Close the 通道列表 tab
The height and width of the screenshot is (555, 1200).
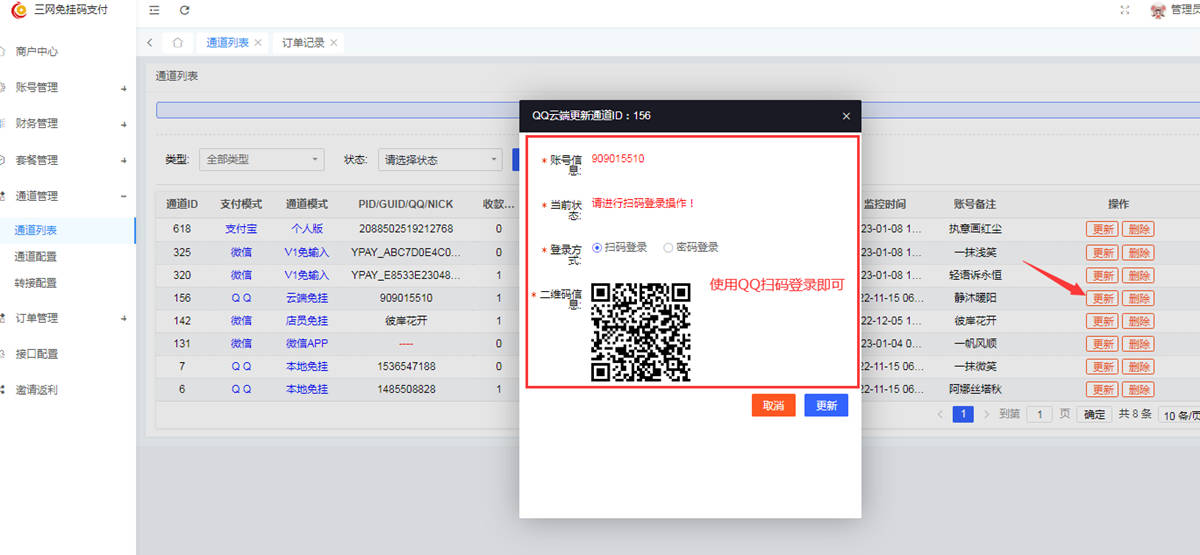(258, 43)
